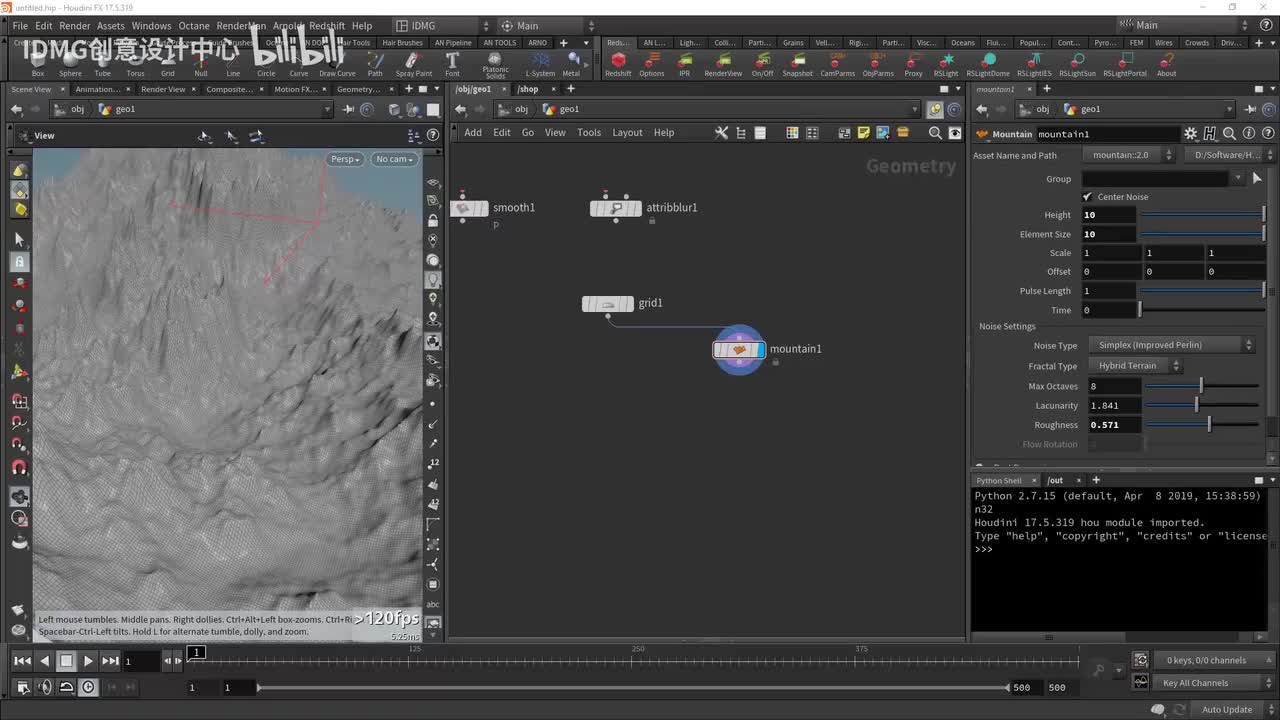Click the Redshift shelf tool icon

tap(618, 61)
